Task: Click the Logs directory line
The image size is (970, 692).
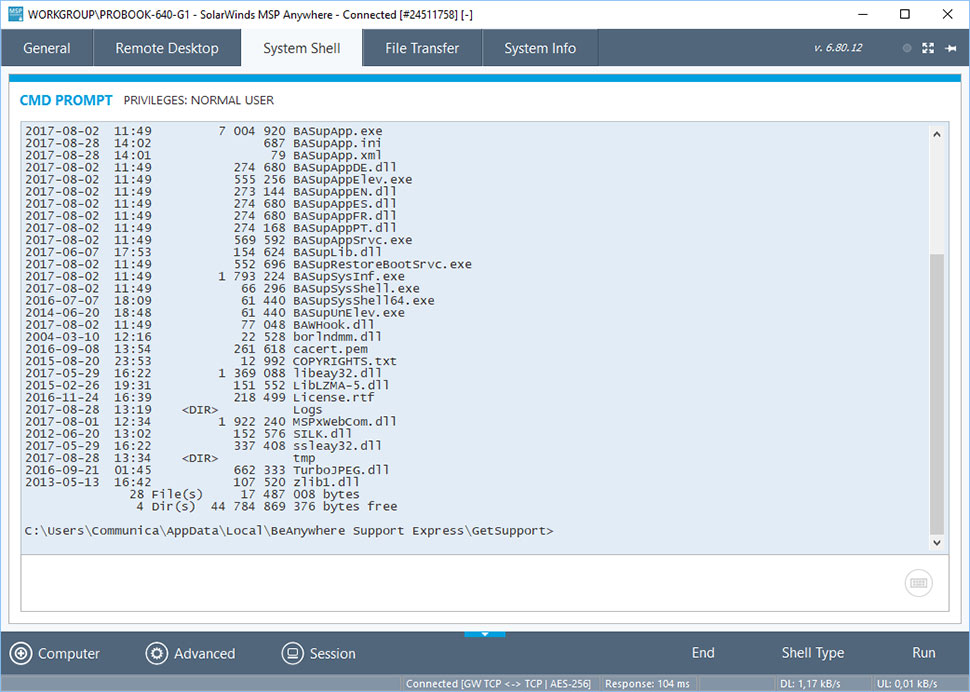Action: point(174,409)
